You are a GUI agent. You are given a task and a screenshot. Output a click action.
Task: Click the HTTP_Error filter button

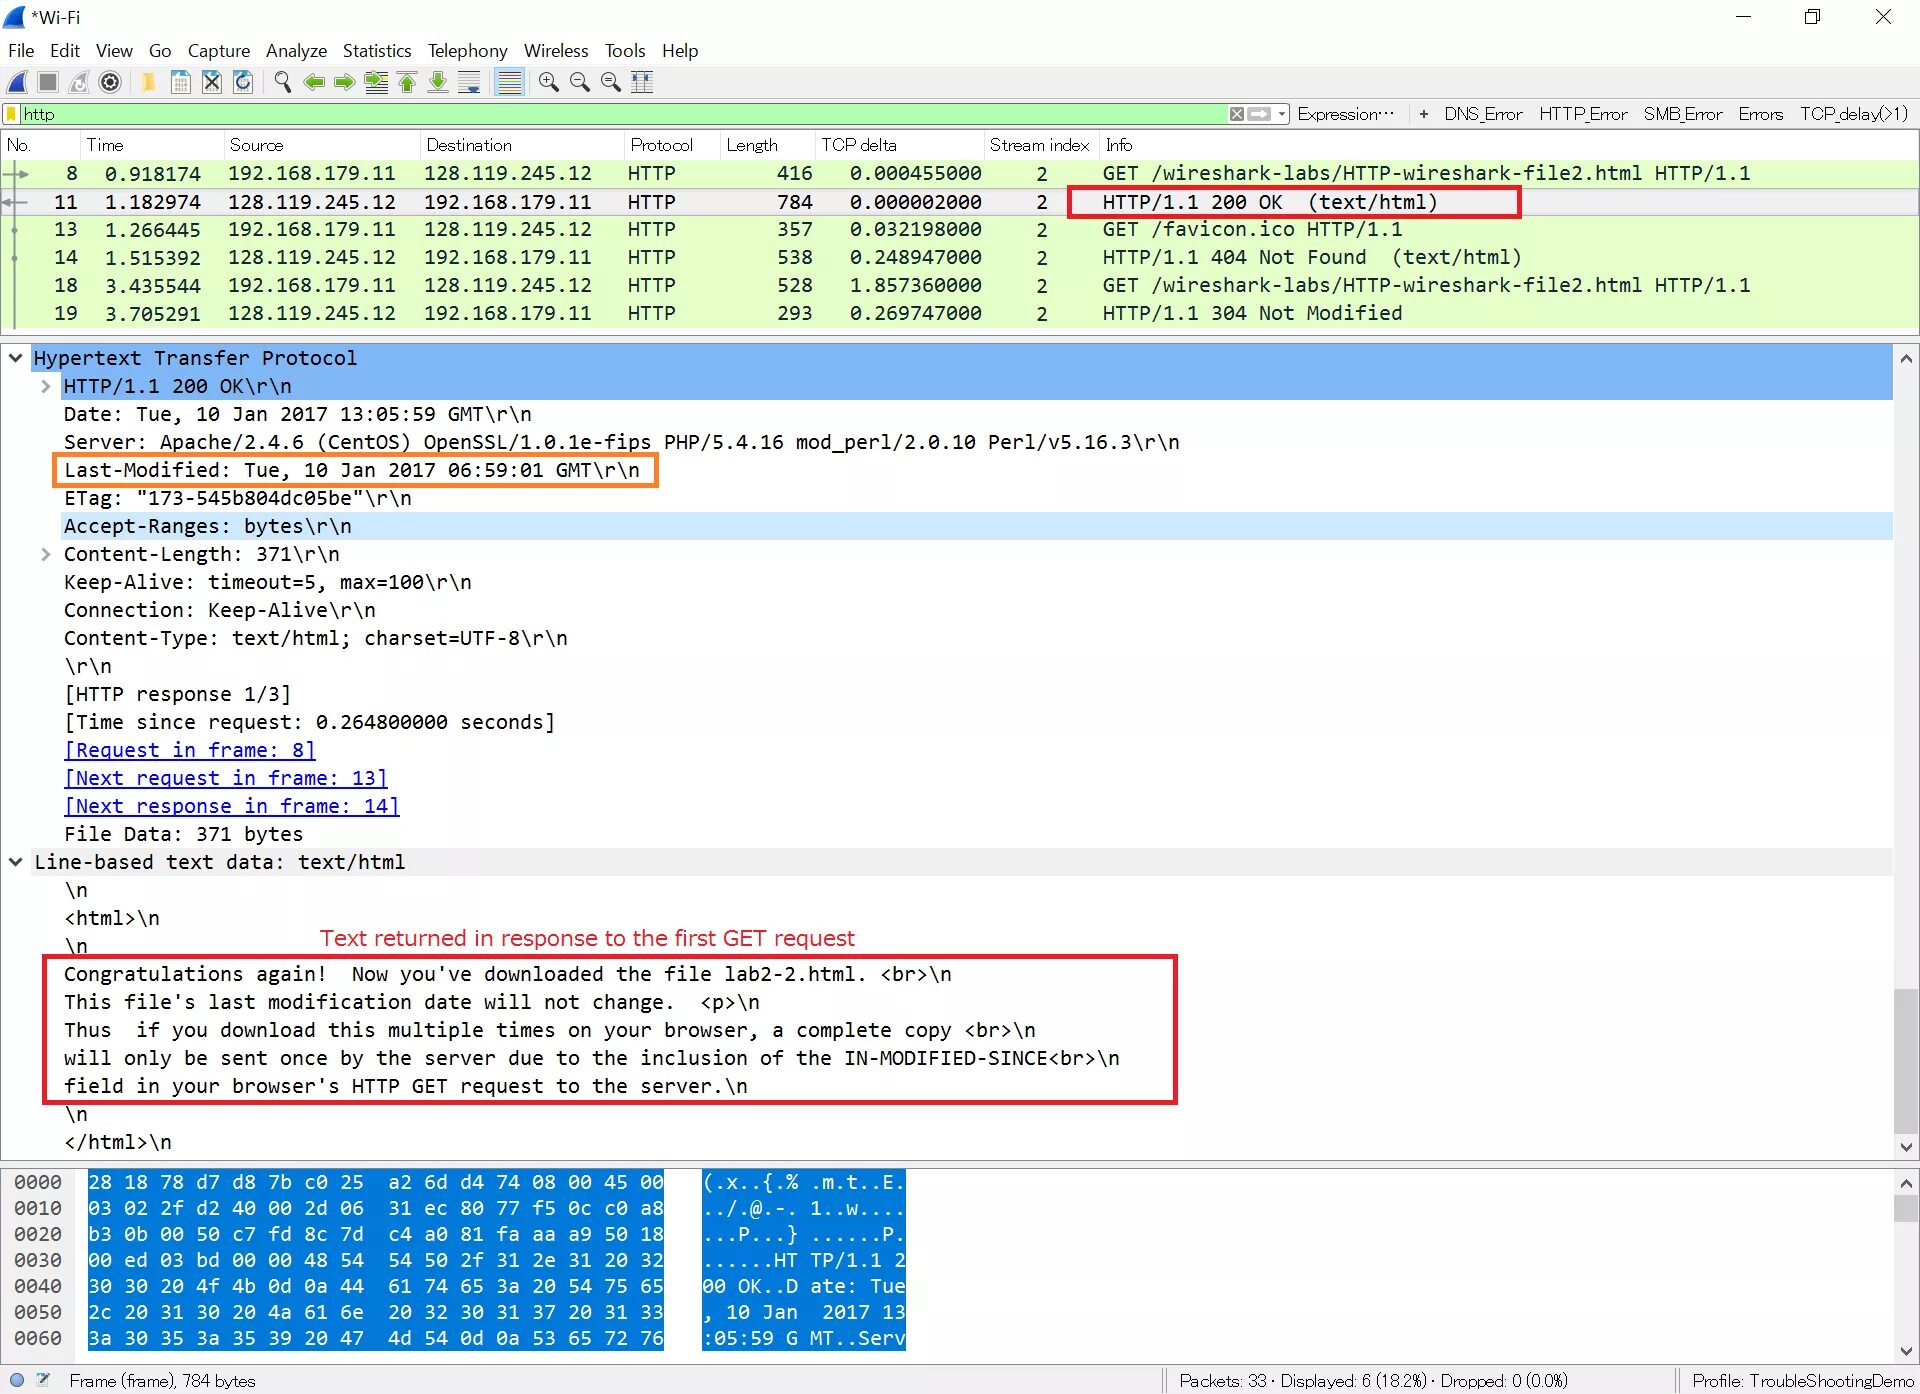[x=1582, y=114]
